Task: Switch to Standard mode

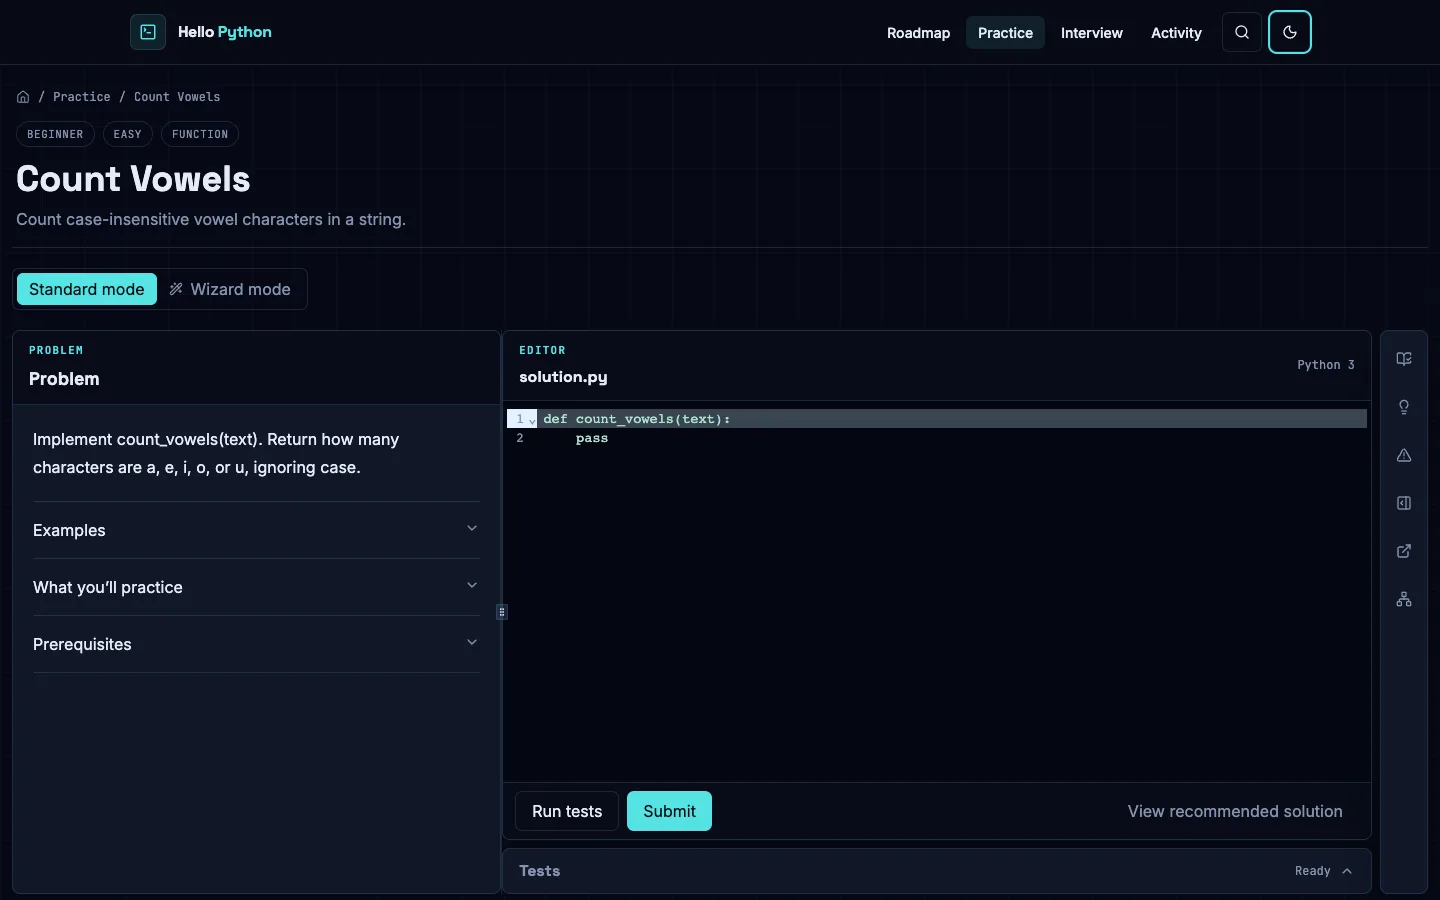Action: [x=87, y=289]
